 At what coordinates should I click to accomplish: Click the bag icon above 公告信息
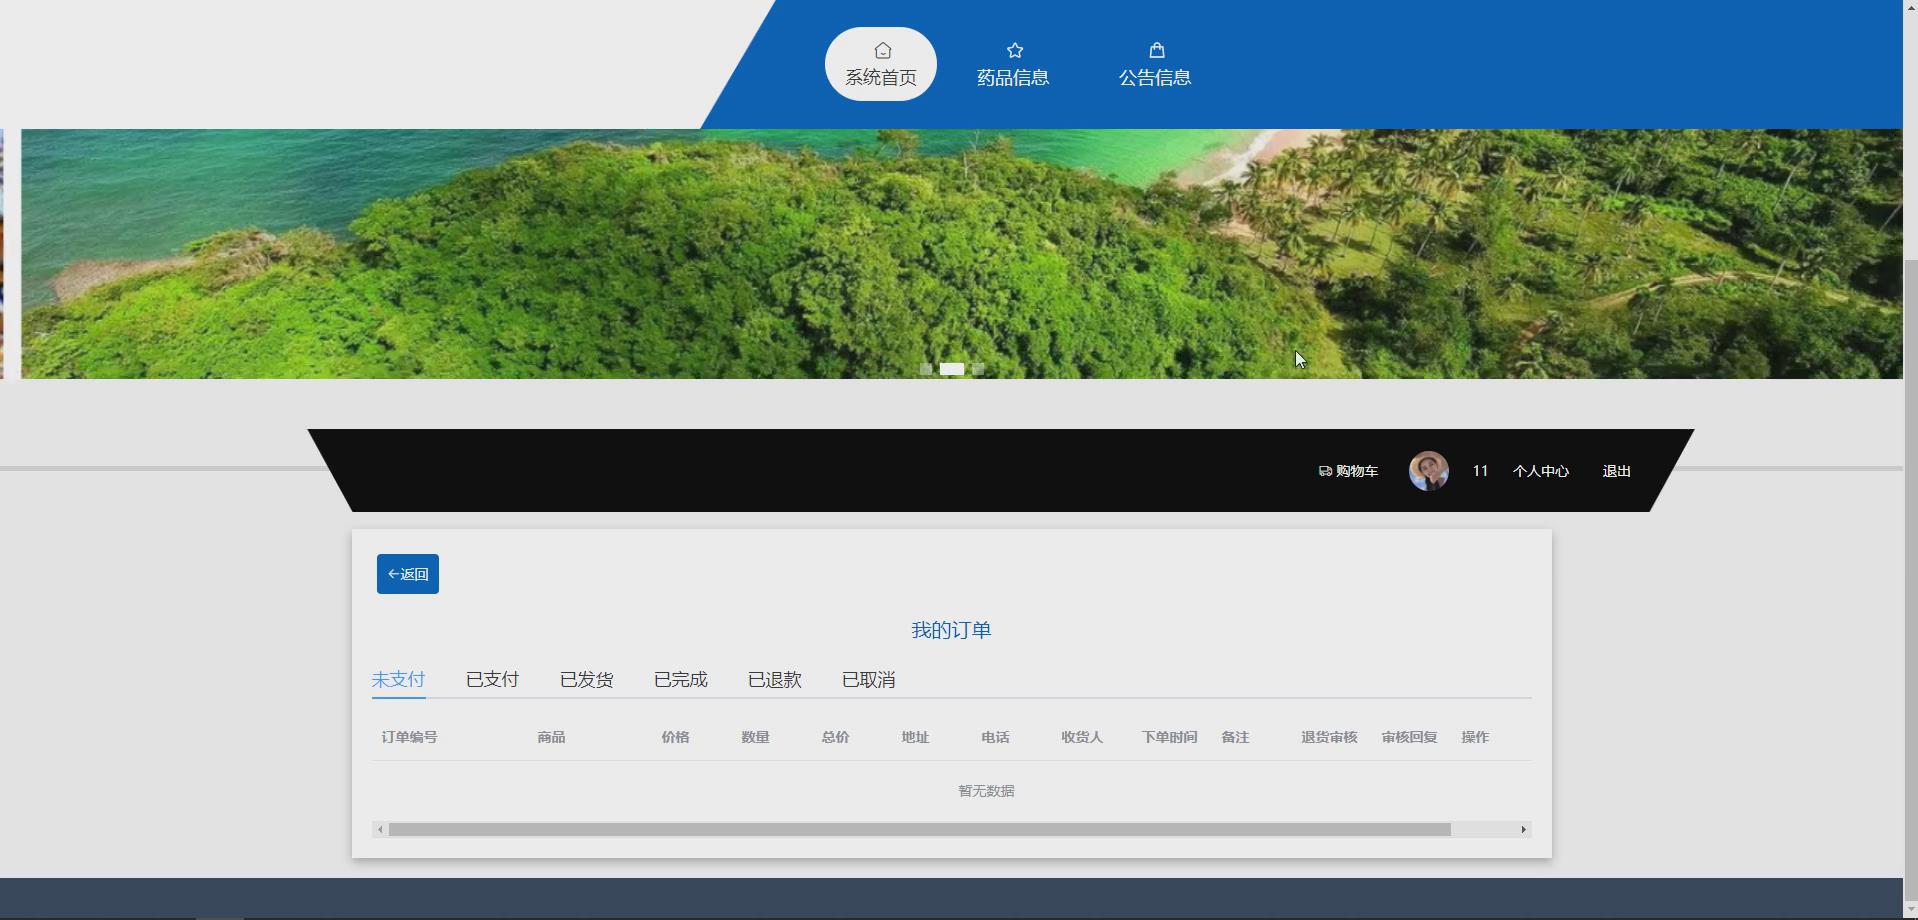pos(1157,50)
